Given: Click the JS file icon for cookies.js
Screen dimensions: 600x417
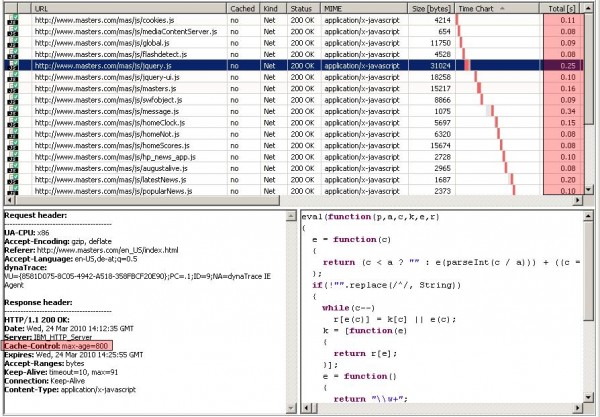Looking at the screenshot, I should [x=13, y=20].
